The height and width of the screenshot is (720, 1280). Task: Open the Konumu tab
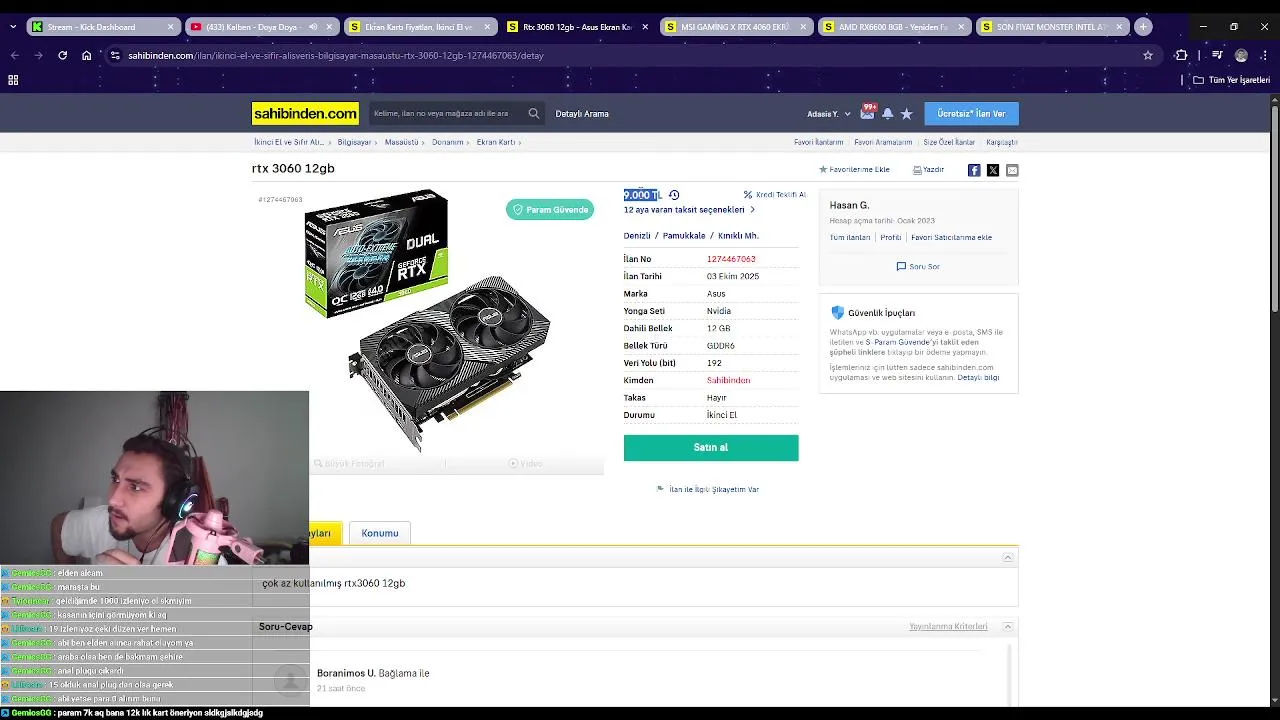(380, 533)
